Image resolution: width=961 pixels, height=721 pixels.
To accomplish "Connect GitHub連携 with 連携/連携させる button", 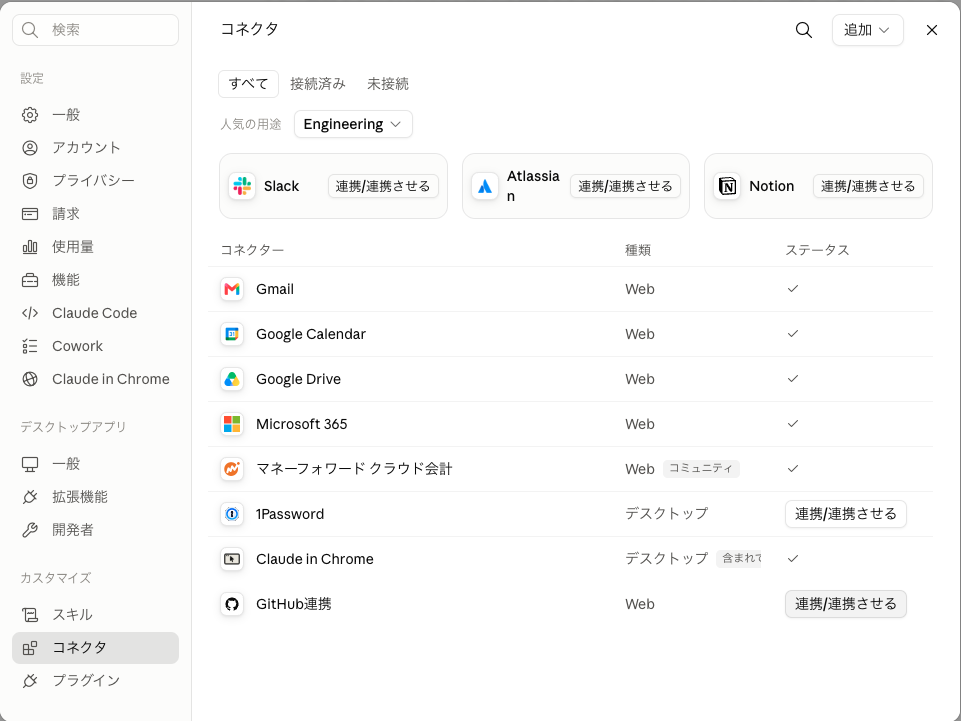I will click(x=845, y=604).
